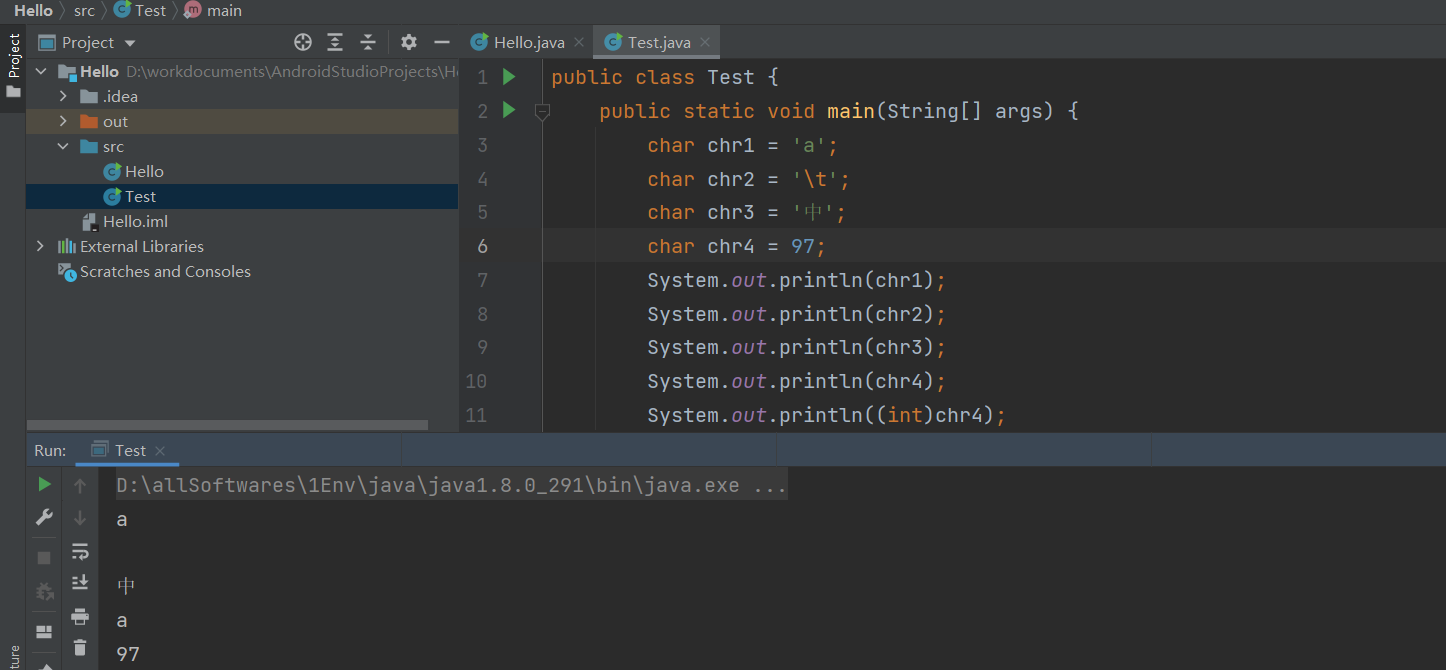Image resolution: width=1446 pixels, height=670 pixels.
Task: Click the 97 output line in console
Action: pos(128,654)
